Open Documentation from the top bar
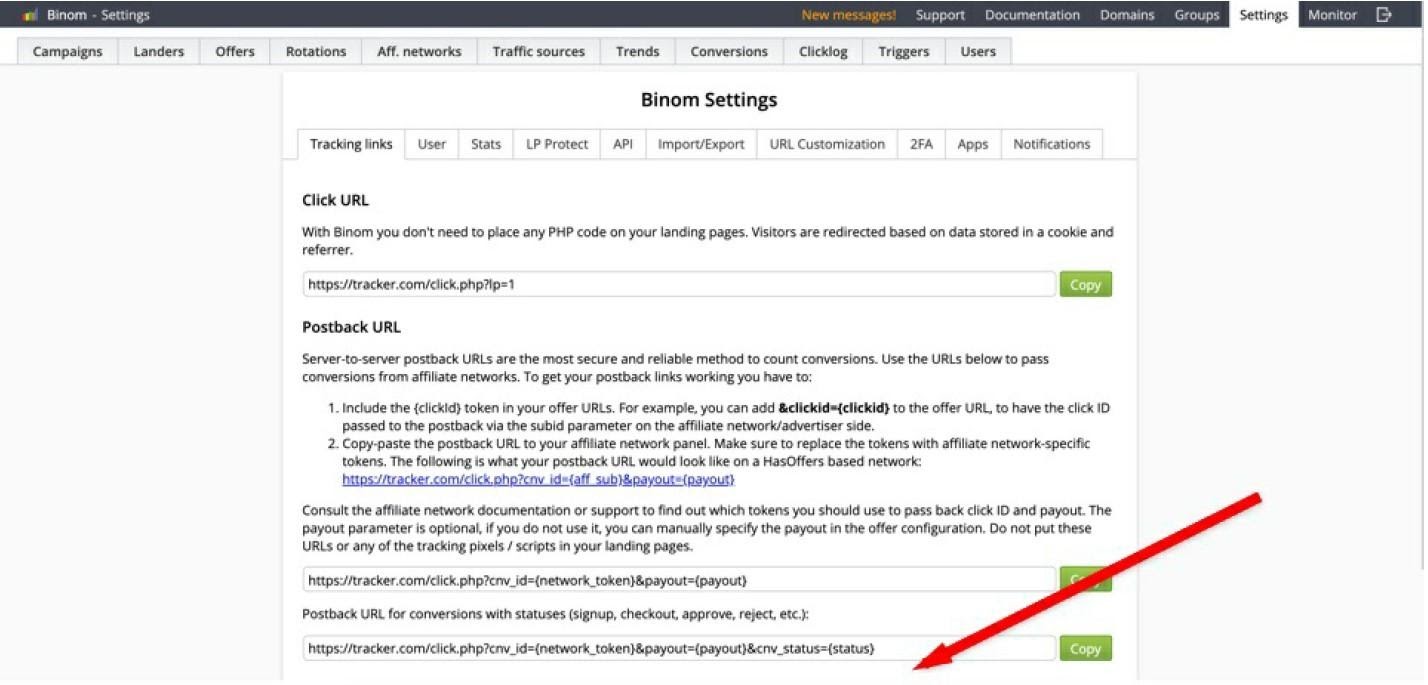Image resolution: width=1428 pixels, height=685 pixels. coord(1032,15)
